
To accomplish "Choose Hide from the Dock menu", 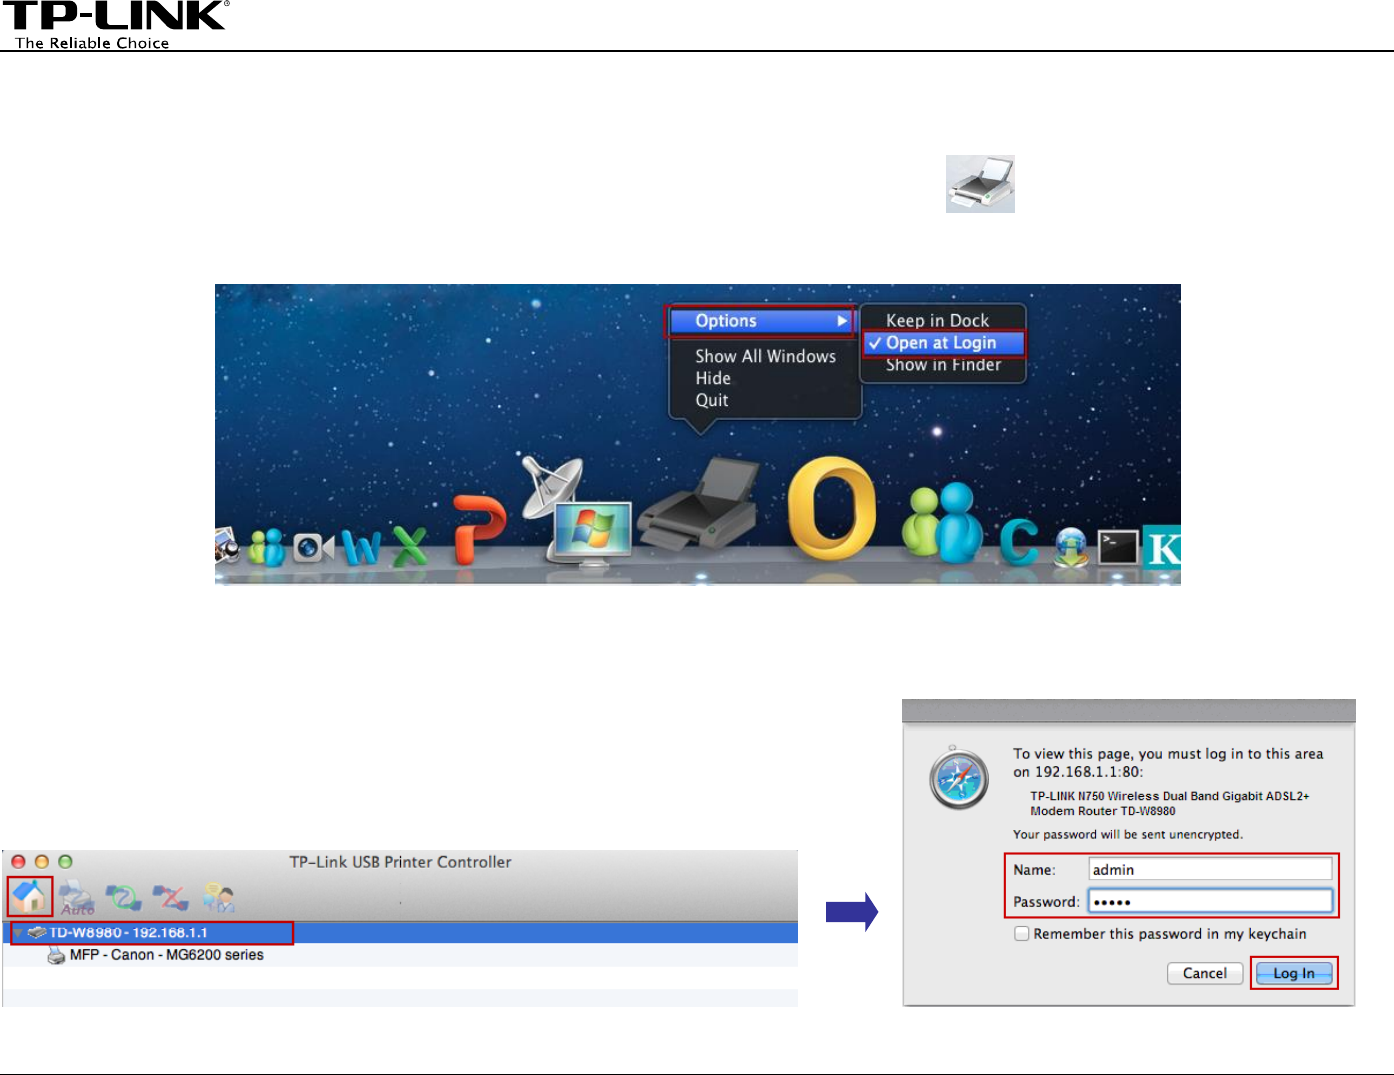I will click(x=713, y=378).
